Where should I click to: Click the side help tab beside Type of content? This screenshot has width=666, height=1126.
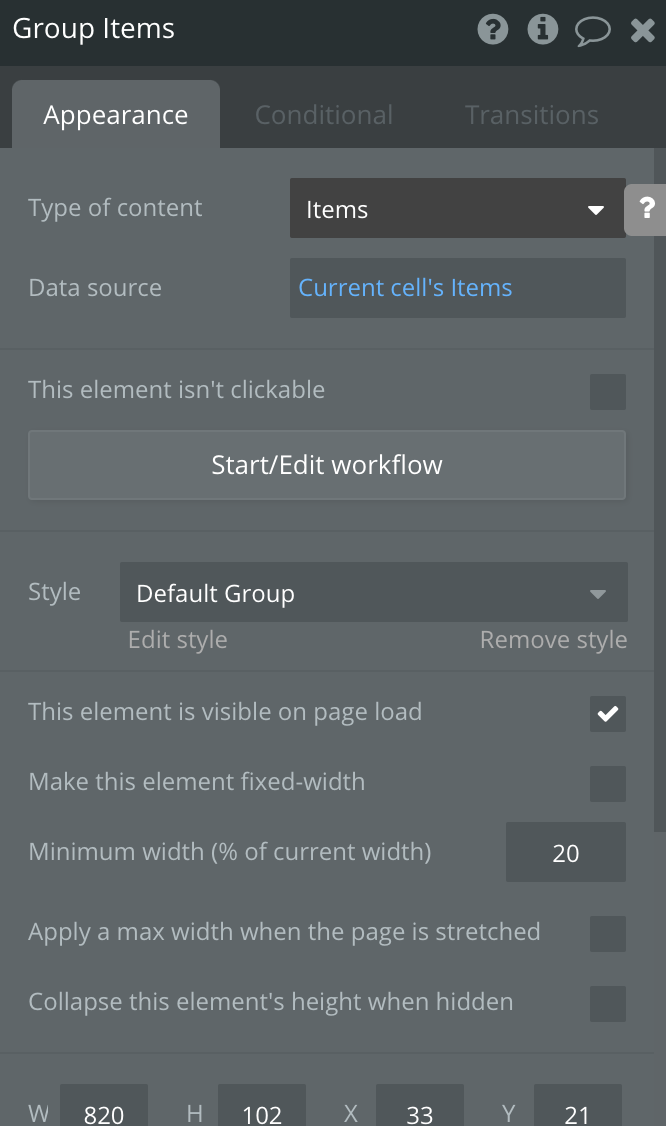647,209
